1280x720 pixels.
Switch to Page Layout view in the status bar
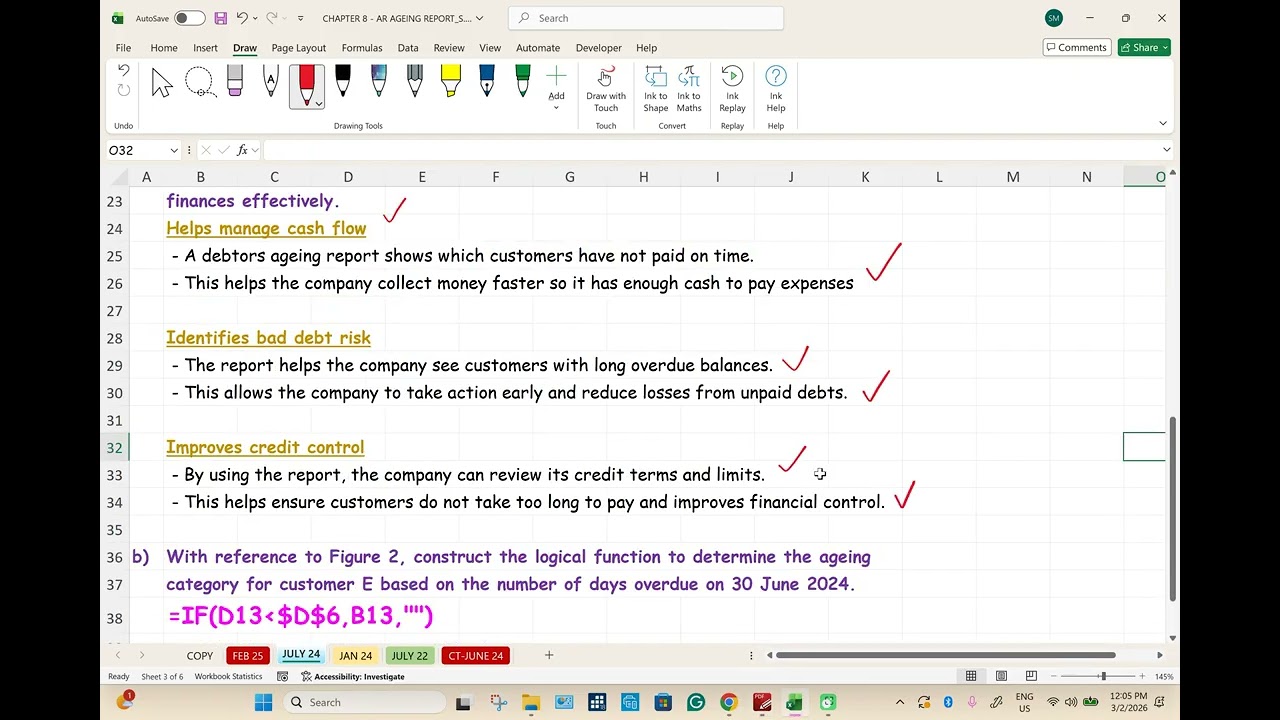(x=1001, y=676)
